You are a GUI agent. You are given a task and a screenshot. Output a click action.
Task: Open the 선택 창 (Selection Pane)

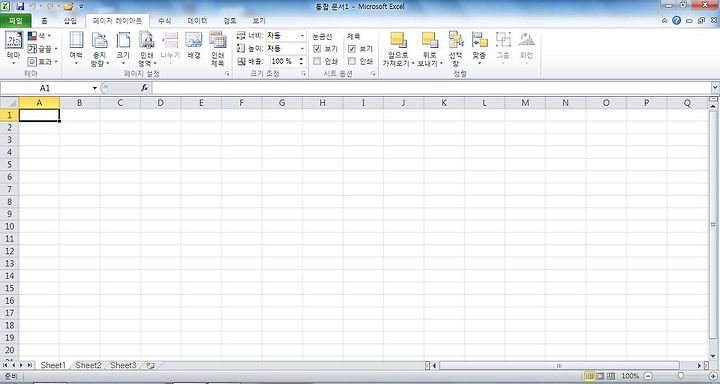pyautogui.click(x=456, y=49)
